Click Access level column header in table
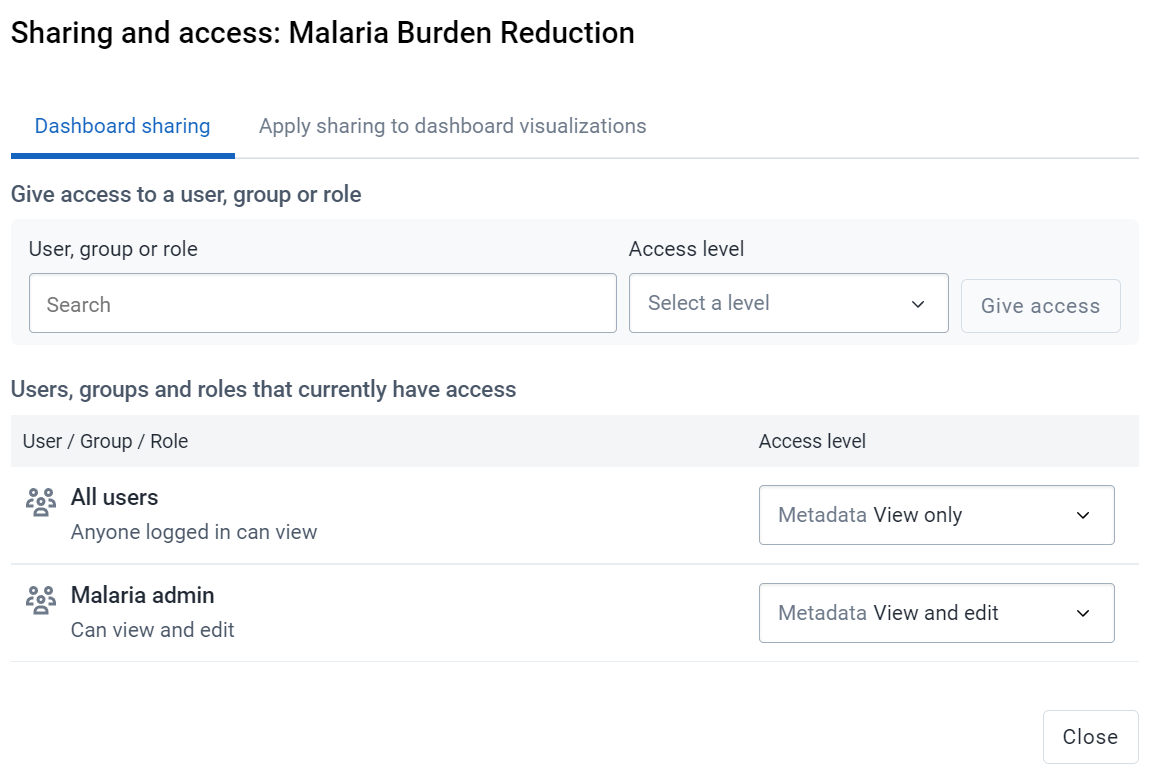Viewport: 1168px width, 781px height. coord(812,441)
